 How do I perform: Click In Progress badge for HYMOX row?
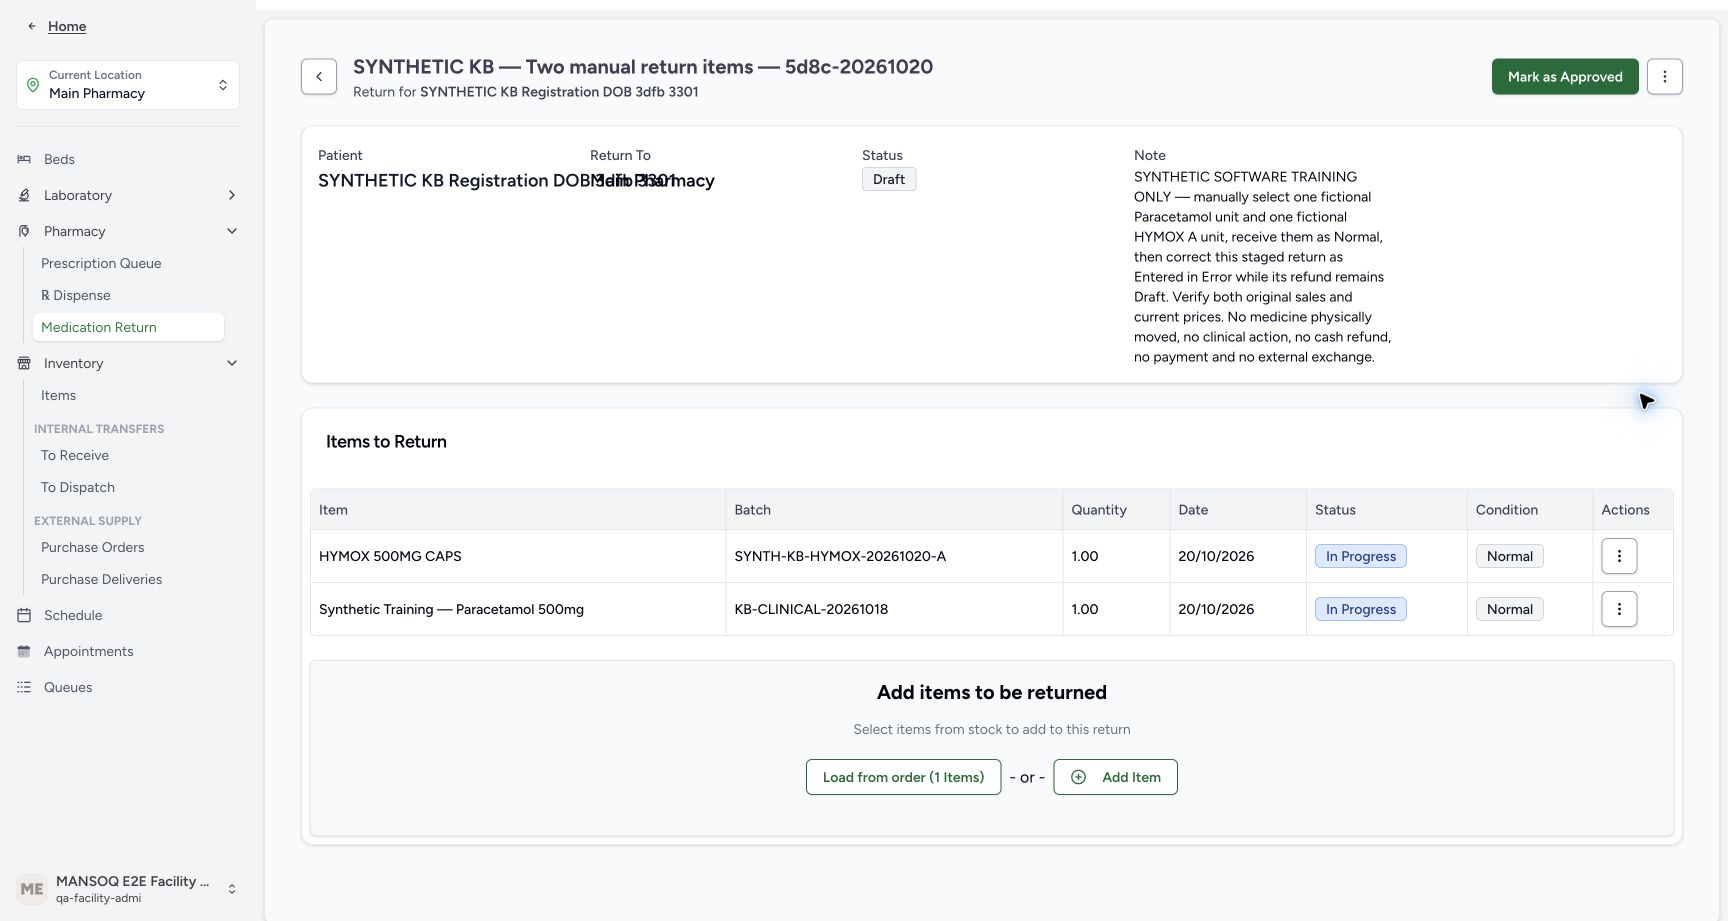pos(1361,556)
